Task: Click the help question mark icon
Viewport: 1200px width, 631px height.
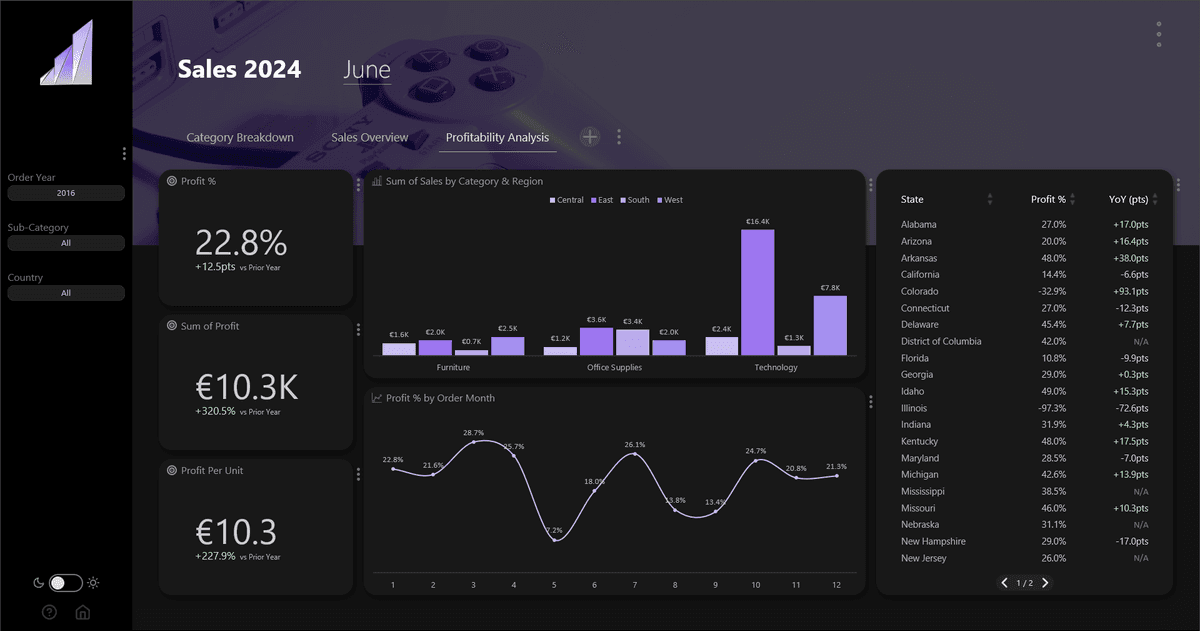Action: [49, 612]
